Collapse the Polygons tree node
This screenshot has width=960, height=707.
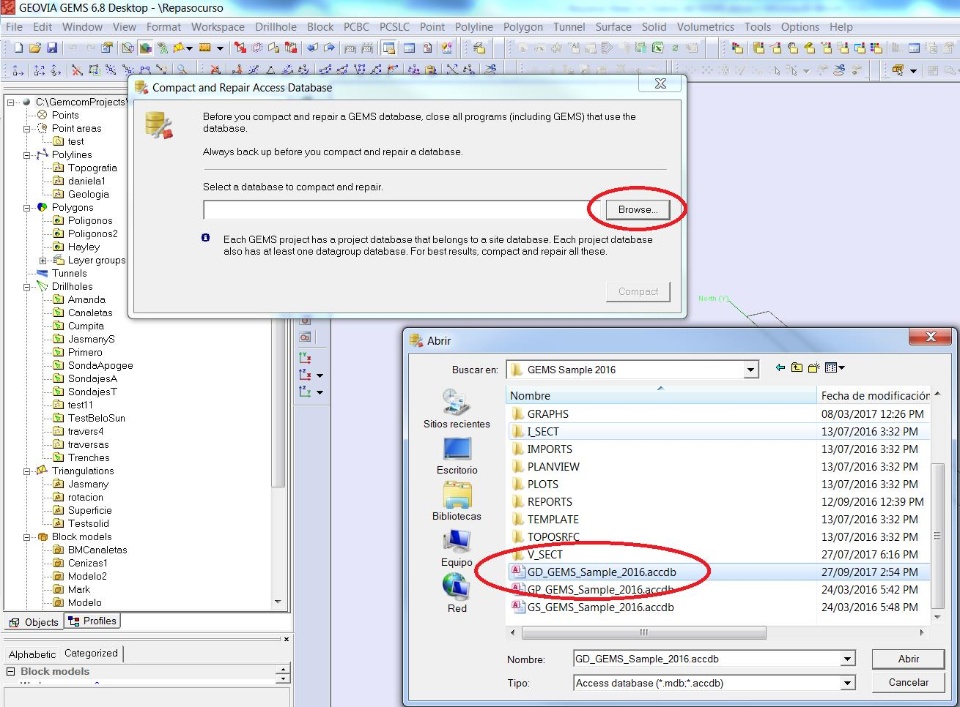click(27, 208)
